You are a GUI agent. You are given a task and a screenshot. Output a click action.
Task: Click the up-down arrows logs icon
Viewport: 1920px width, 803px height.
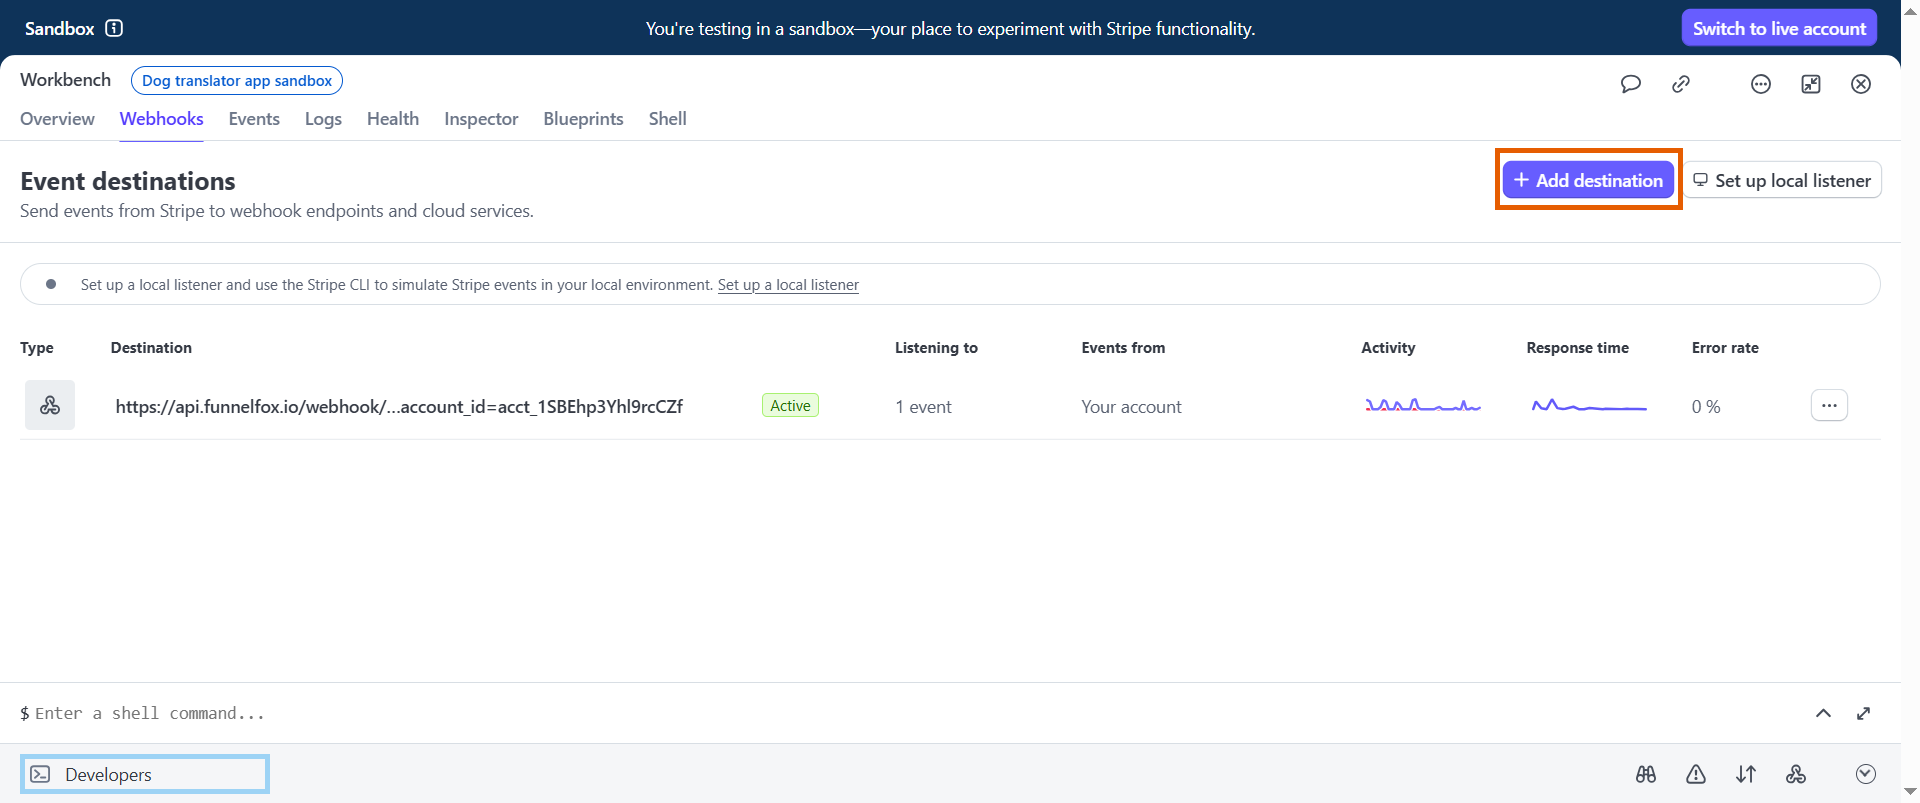(x=1746, y=774)
